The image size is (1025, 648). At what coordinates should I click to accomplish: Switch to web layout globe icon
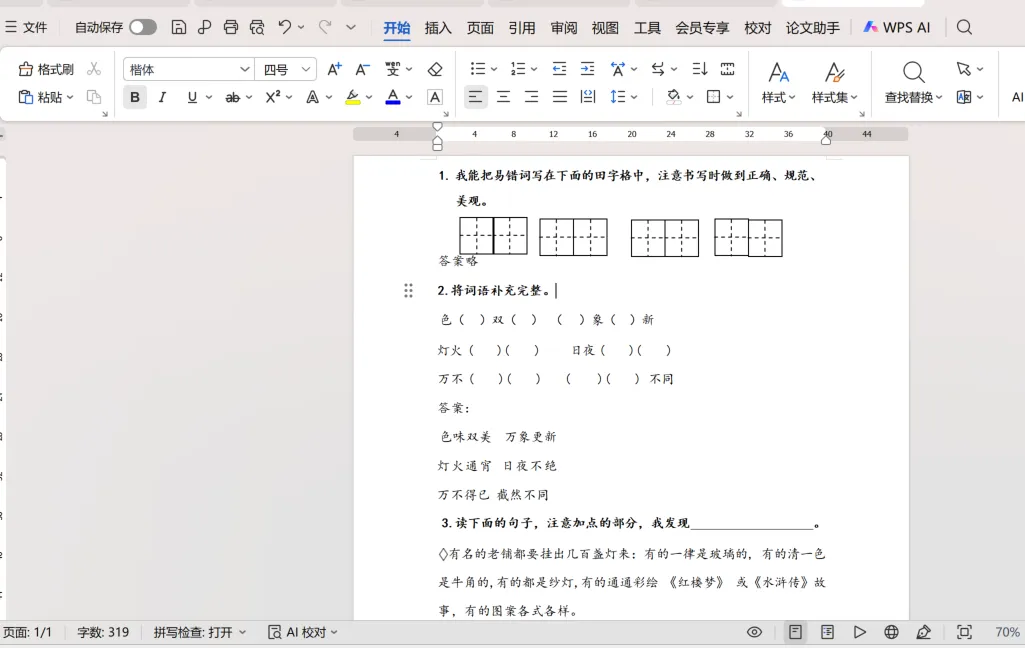[891, 632]
